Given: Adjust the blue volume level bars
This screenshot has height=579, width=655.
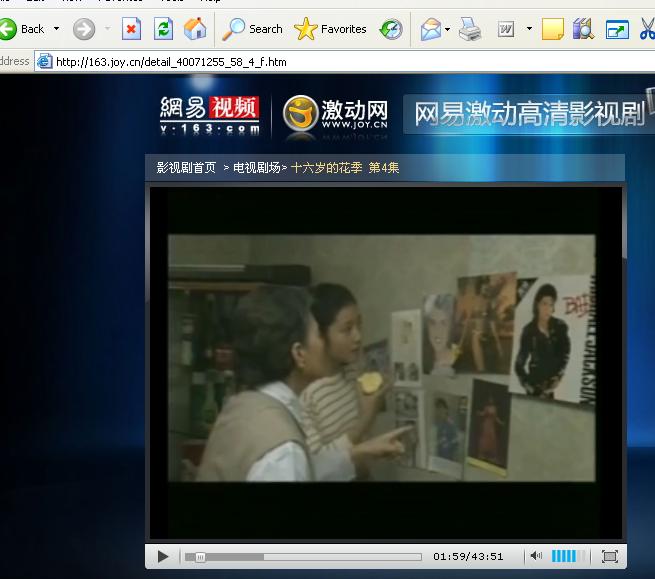Looking at the screenshot, I should point(568,556).
